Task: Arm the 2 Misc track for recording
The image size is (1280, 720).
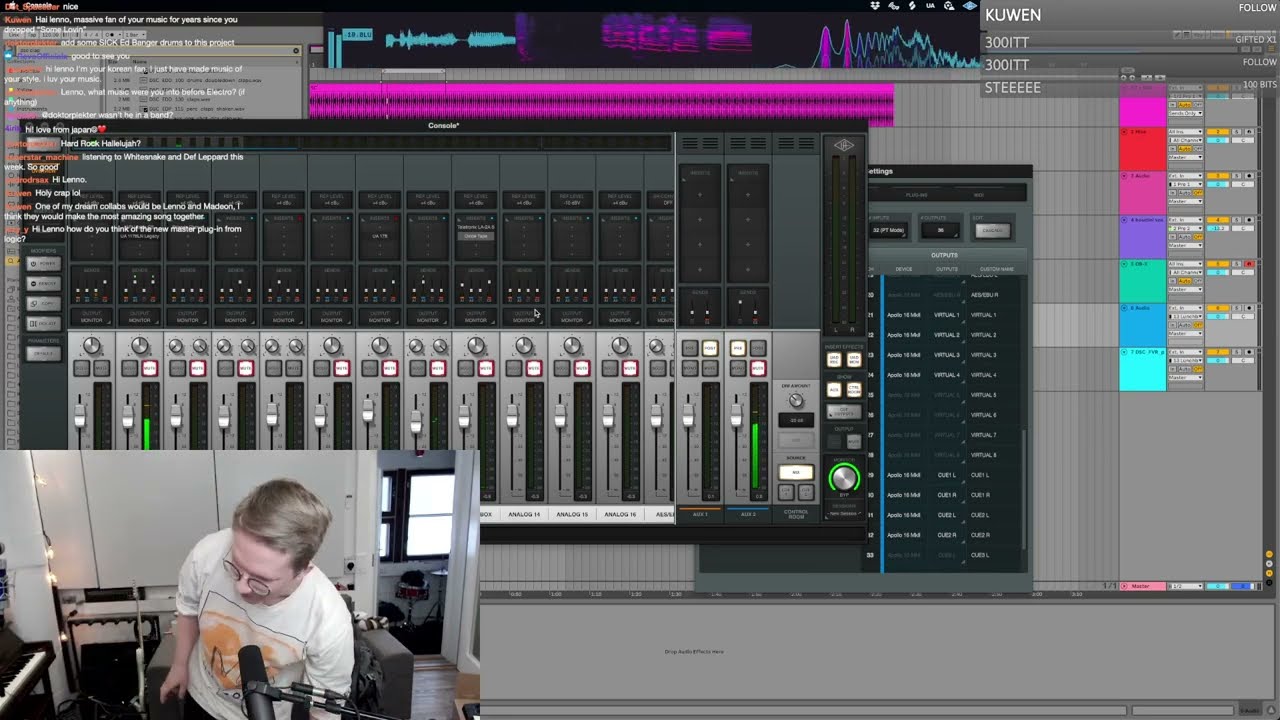Action: point(1248,132)
